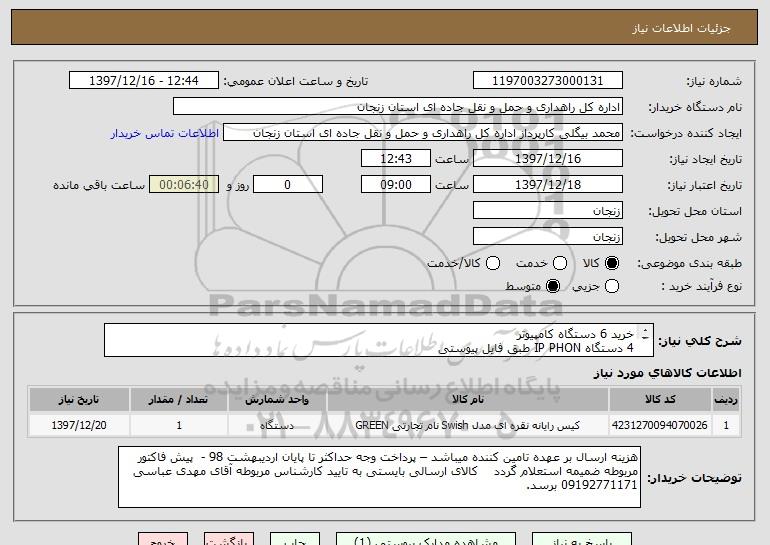Click the واحد شمارش column header
This screenshot has height=545, width=770.
[x=277, y=399]
